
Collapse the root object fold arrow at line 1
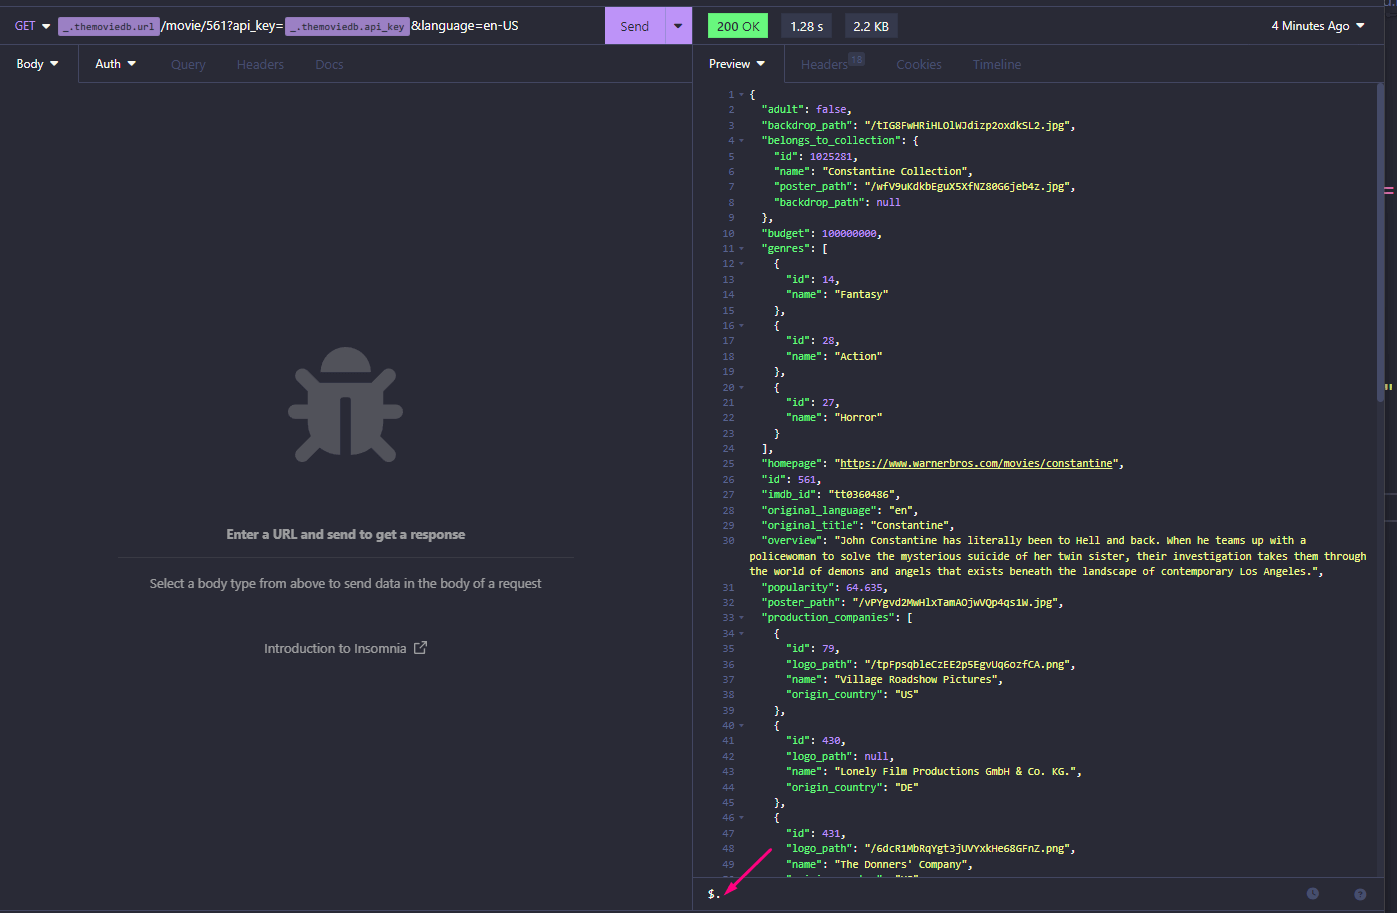[x=741, y=95]
